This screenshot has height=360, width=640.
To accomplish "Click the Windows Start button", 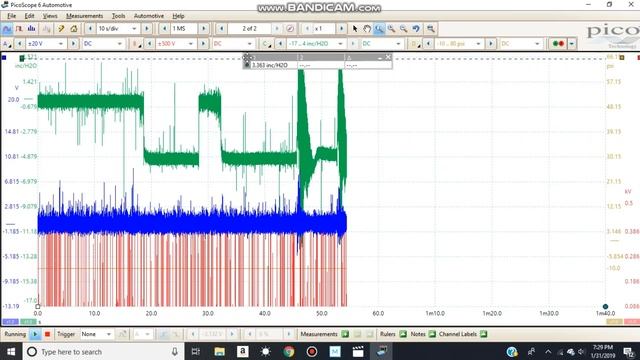I will pyautogui.click(x=11, y=351).
